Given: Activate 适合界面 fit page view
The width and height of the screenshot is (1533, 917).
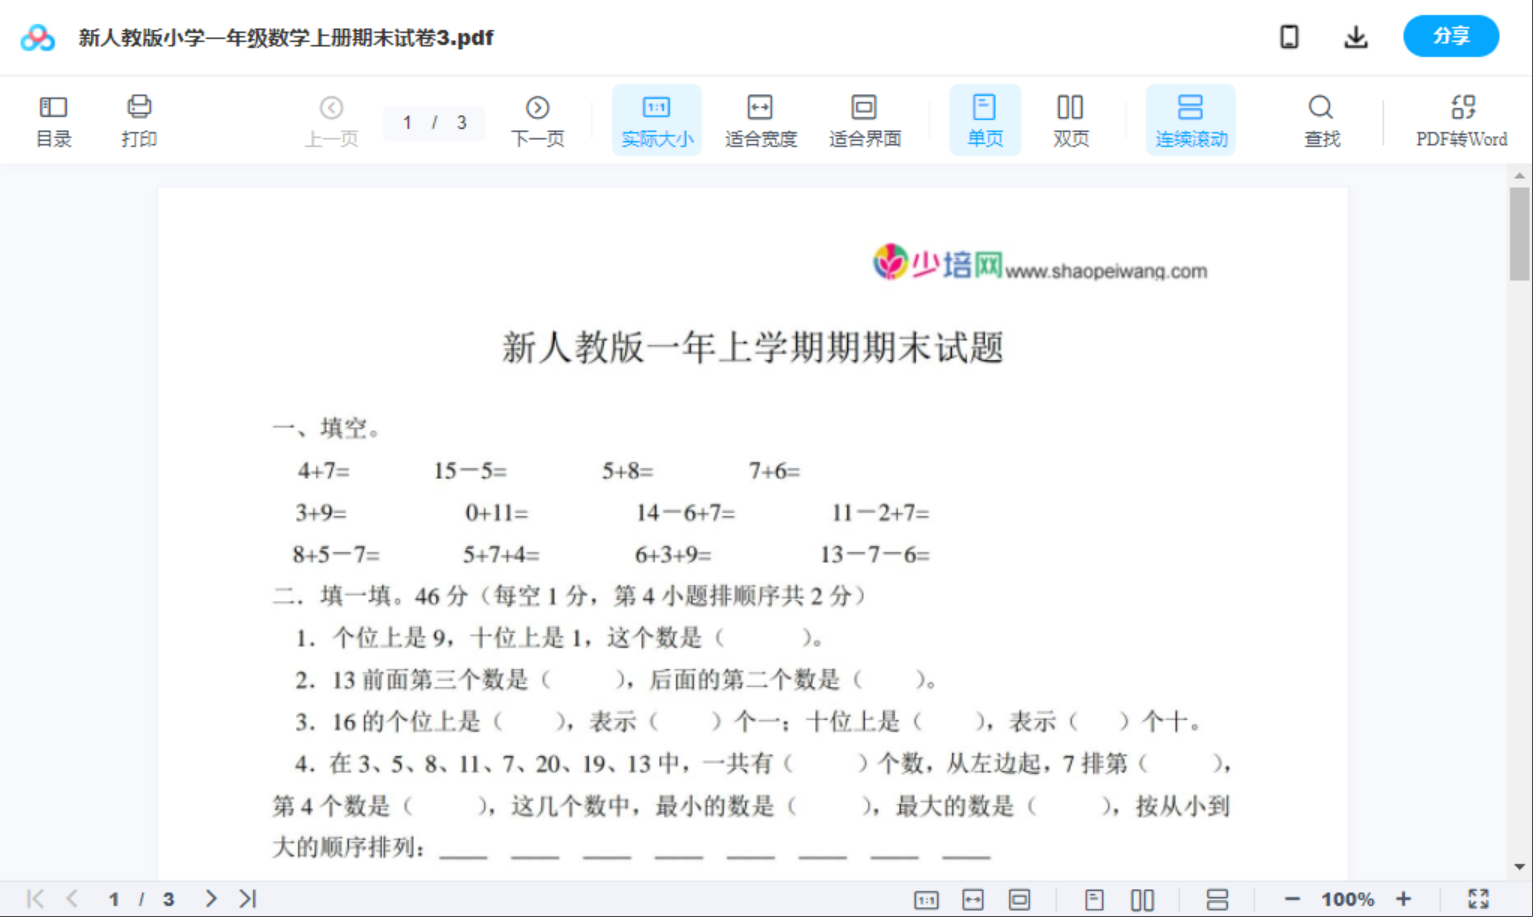Looking at the screenshot, I should [864, 119].
